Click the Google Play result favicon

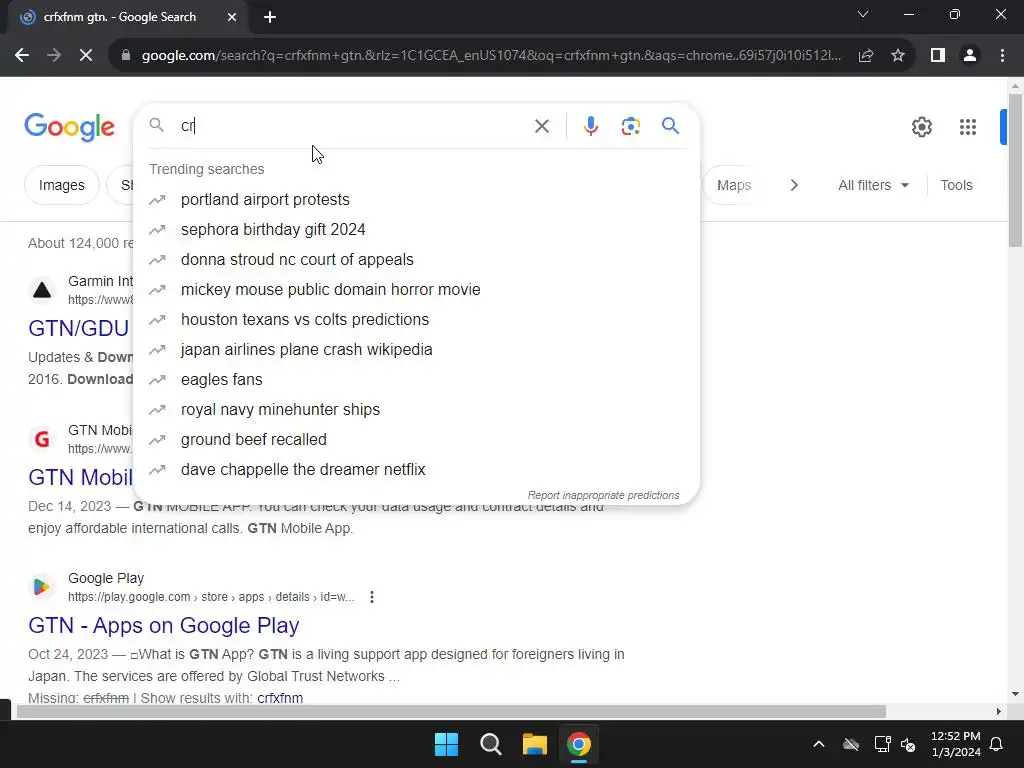tap(42, 587)
